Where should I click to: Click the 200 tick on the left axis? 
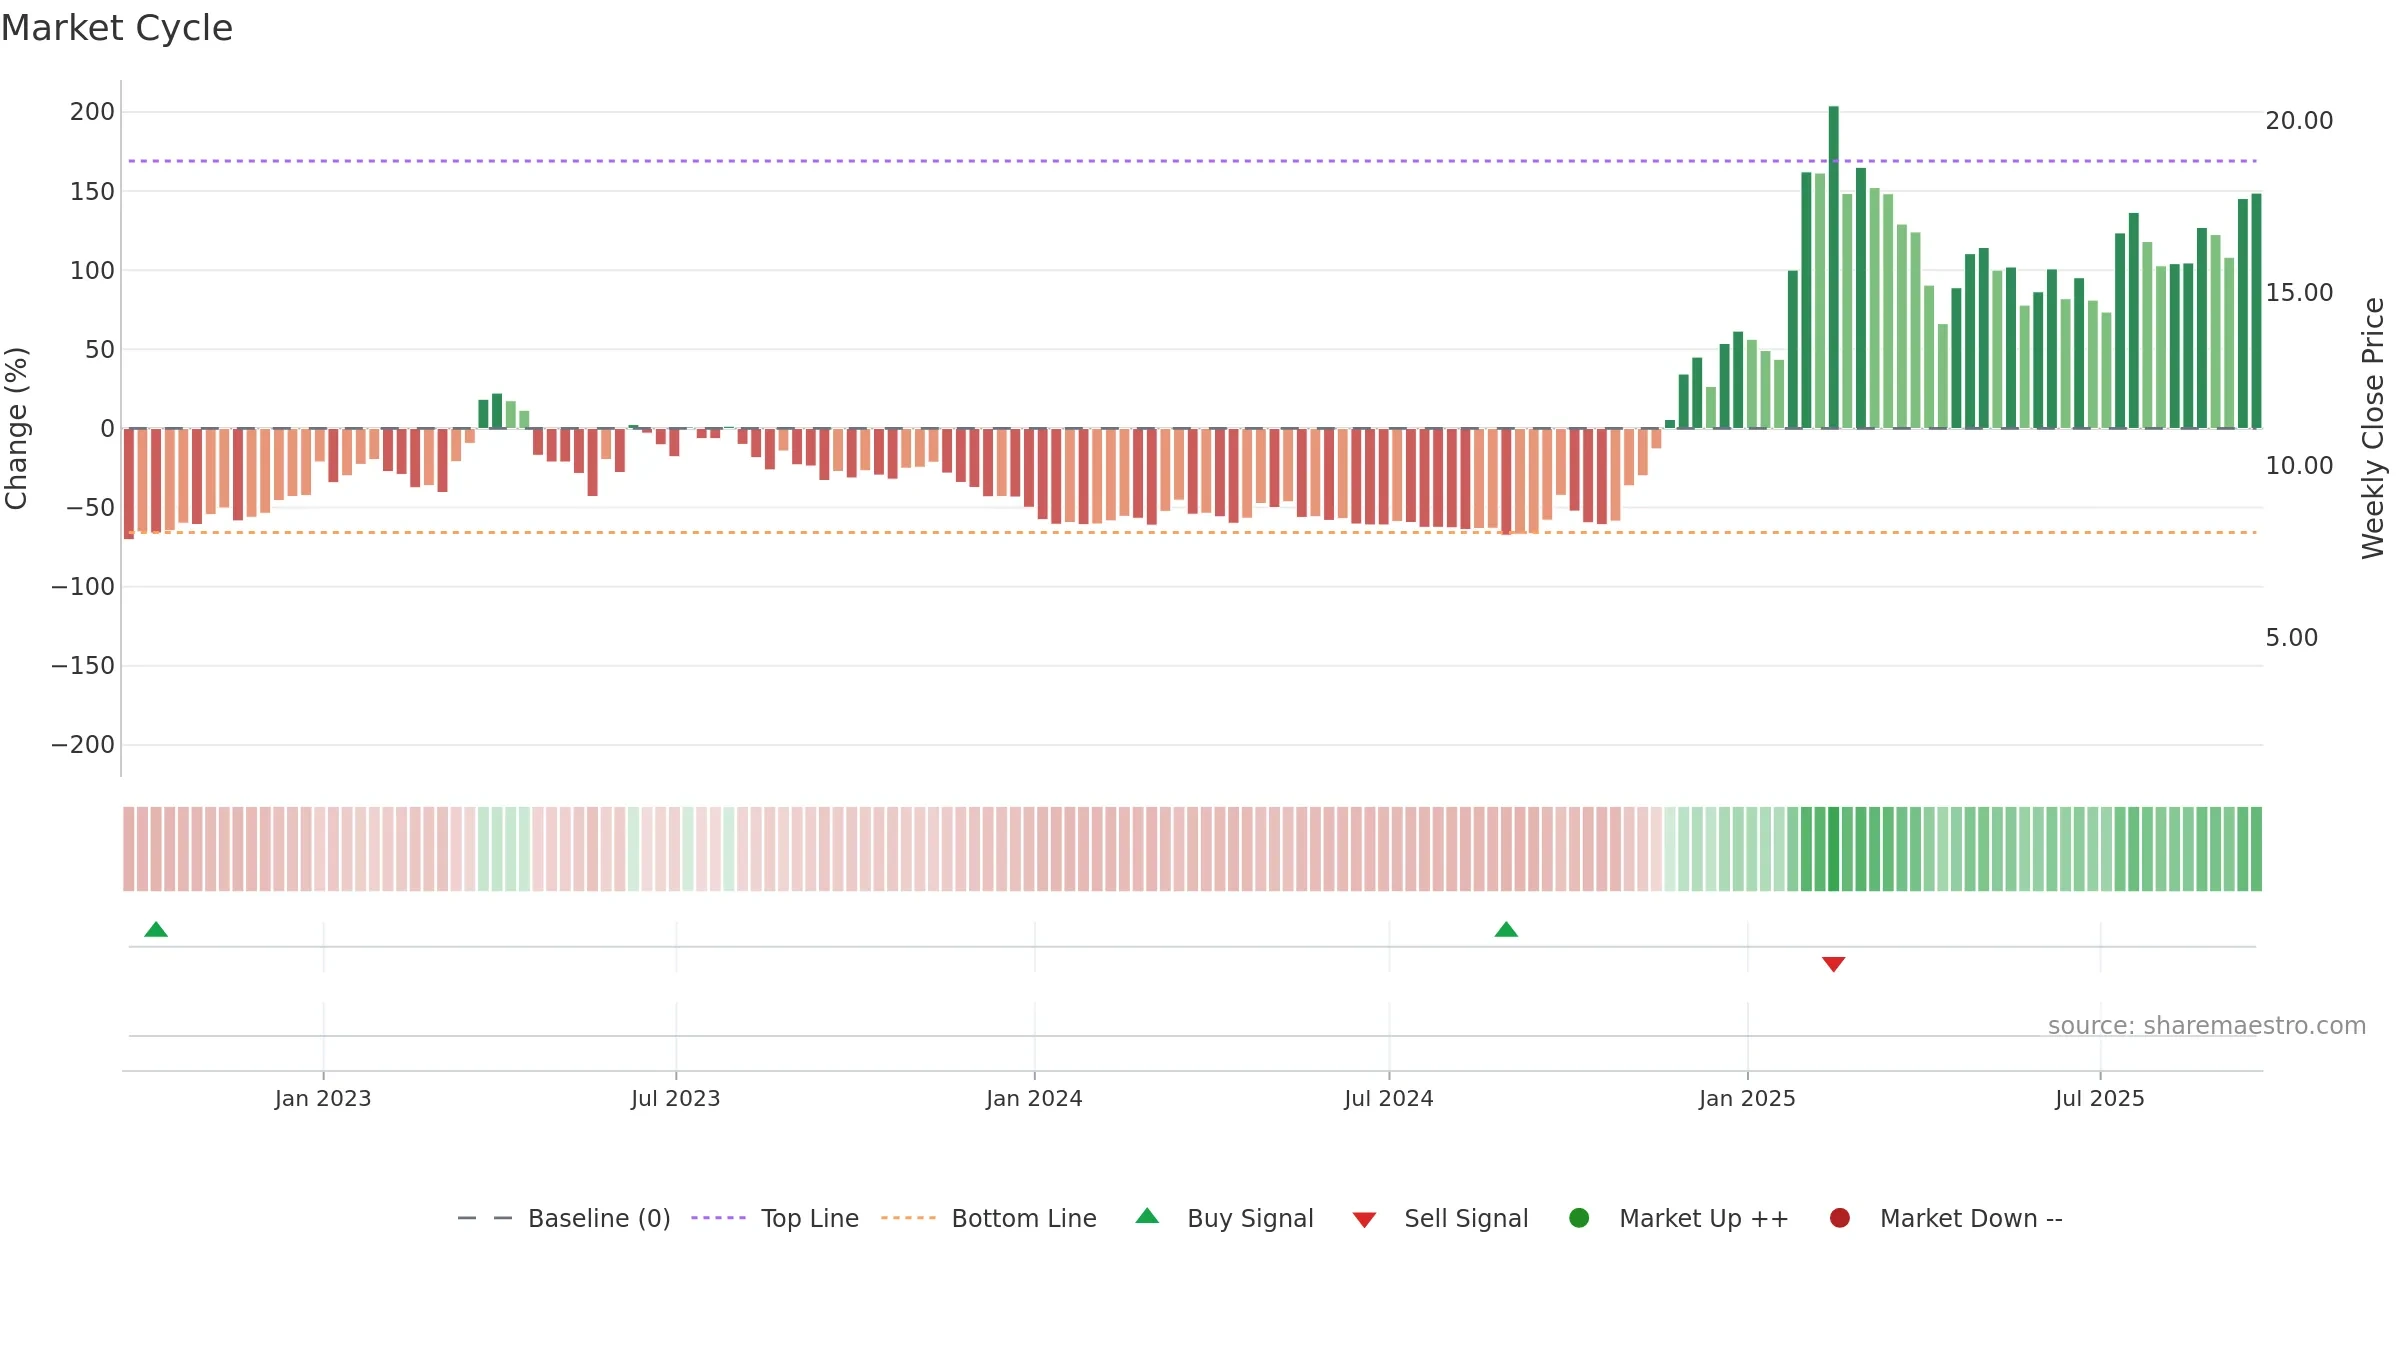[92, 111]
